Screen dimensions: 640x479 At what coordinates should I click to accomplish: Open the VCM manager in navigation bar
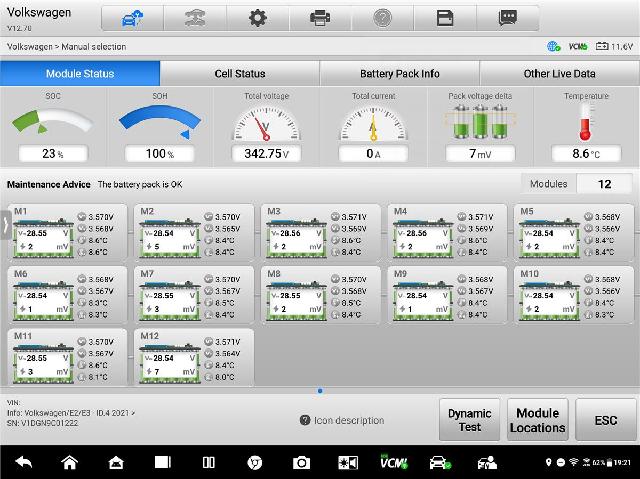pyautogui.click(x=394, y=462)
